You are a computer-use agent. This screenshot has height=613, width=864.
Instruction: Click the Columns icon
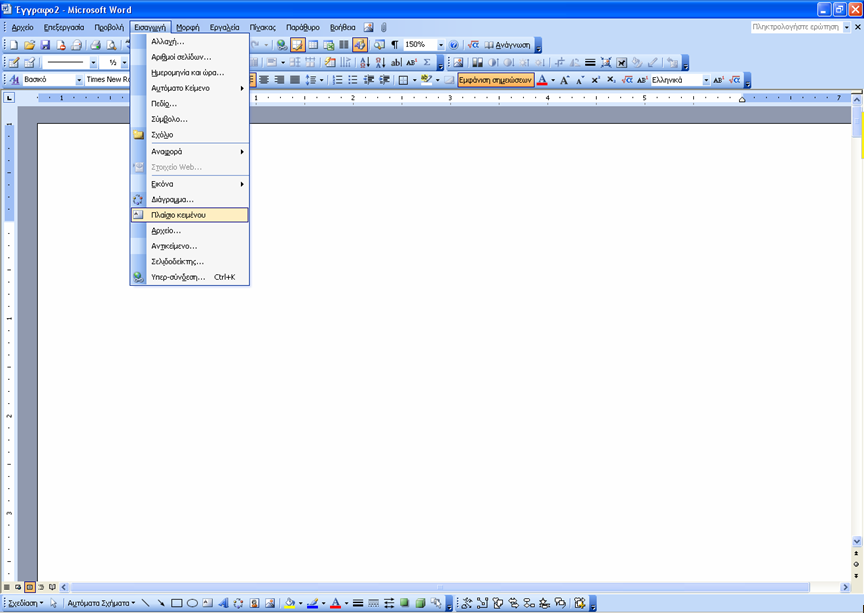(x=344, y=45)
